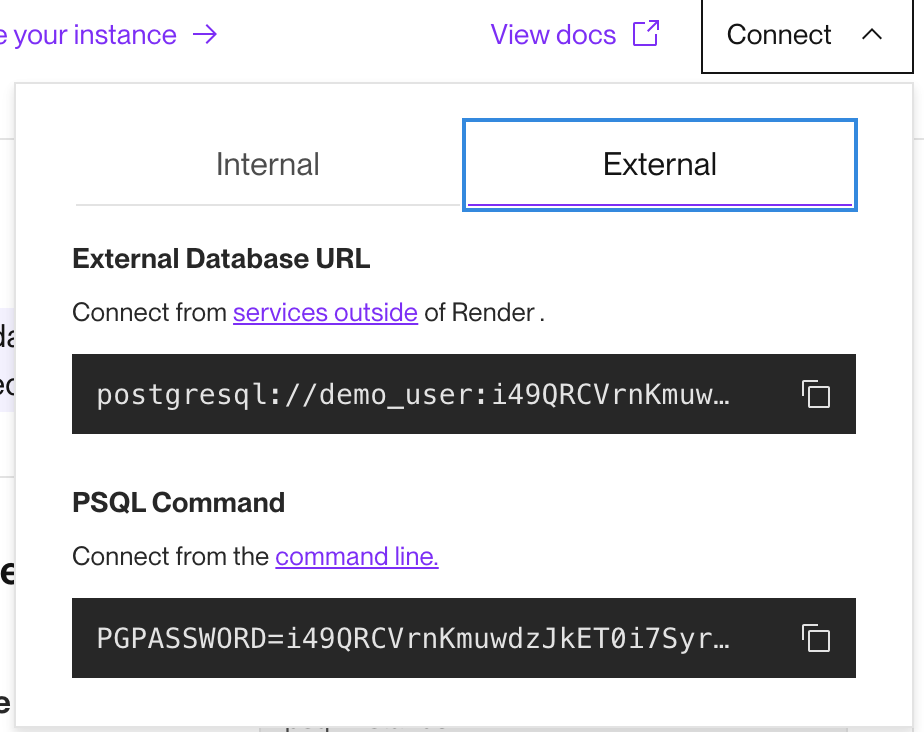Click the PGPASSWORD command text field
This screenshot has height=732, width=924.
413,638
